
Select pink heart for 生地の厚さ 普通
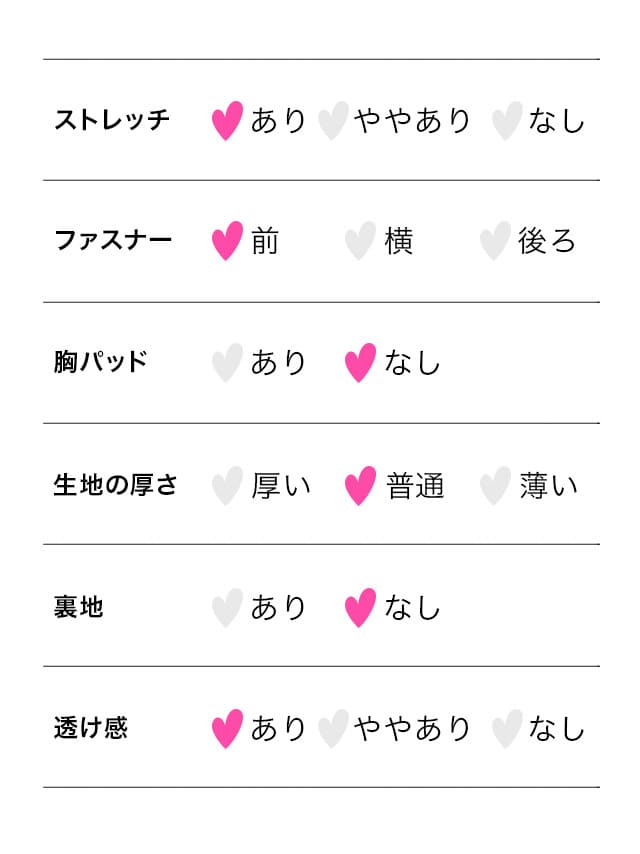(x=360, y=486)
